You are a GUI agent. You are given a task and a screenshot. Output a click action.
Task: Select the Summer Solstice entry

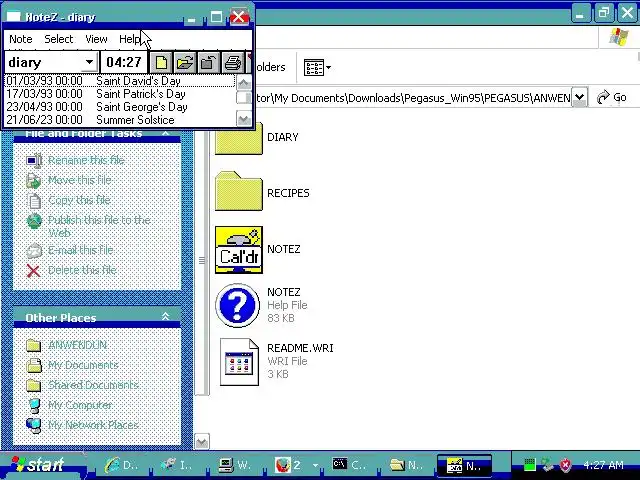(120, 120)
